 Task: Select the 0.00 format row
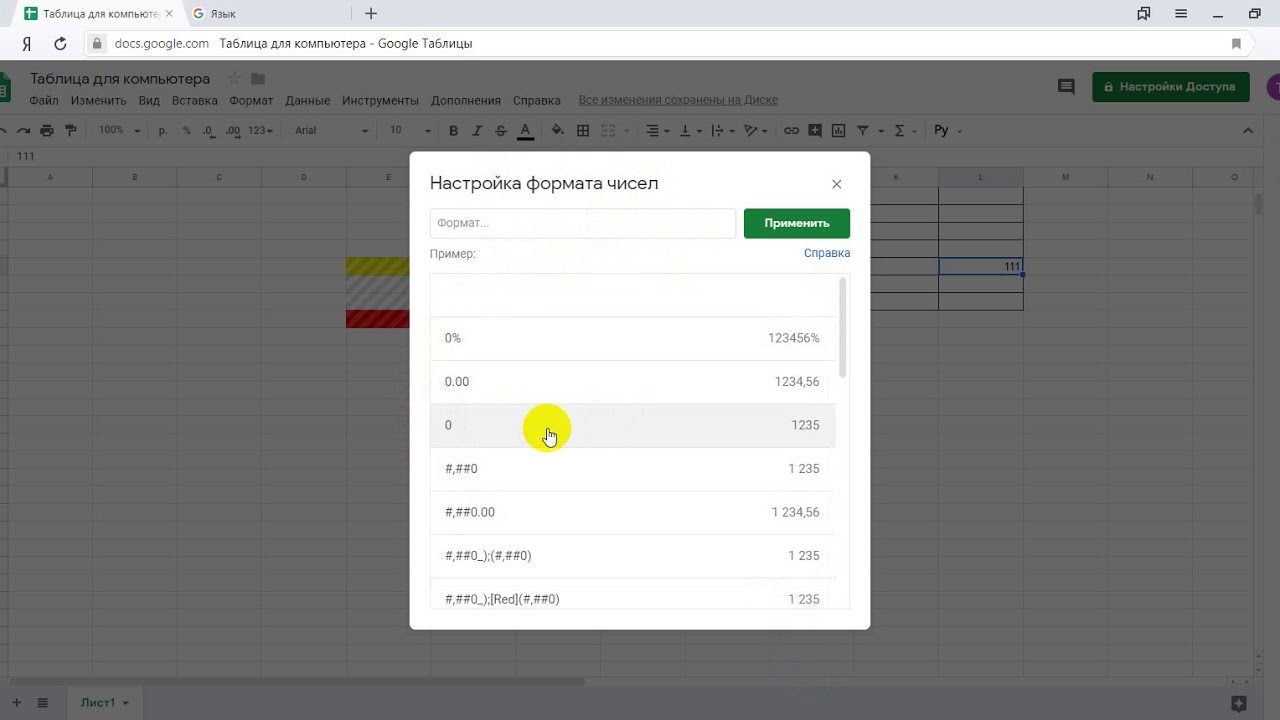click(632, 382)
